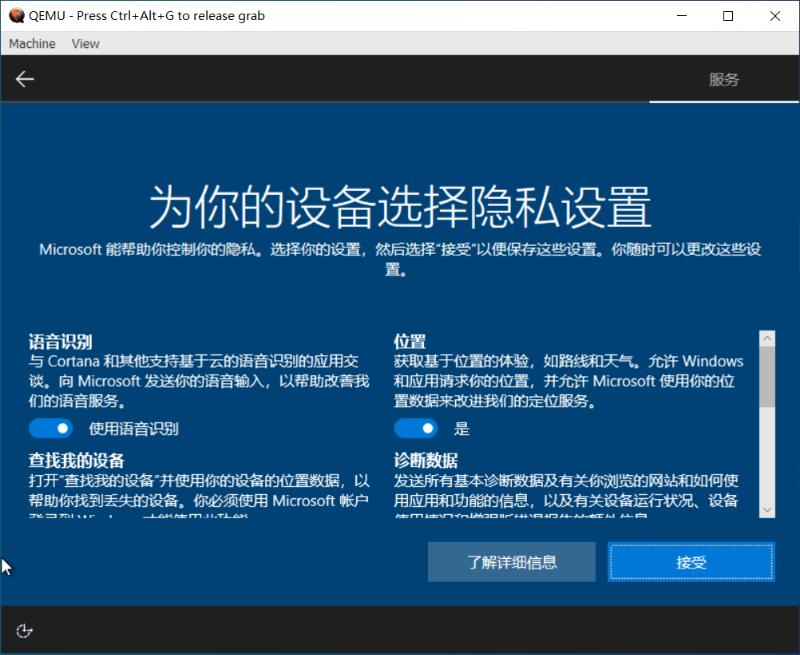This screenshot has width=800, height=655.
Task: Click the QEMU application icon in title bar
Action: coord(16,16)
